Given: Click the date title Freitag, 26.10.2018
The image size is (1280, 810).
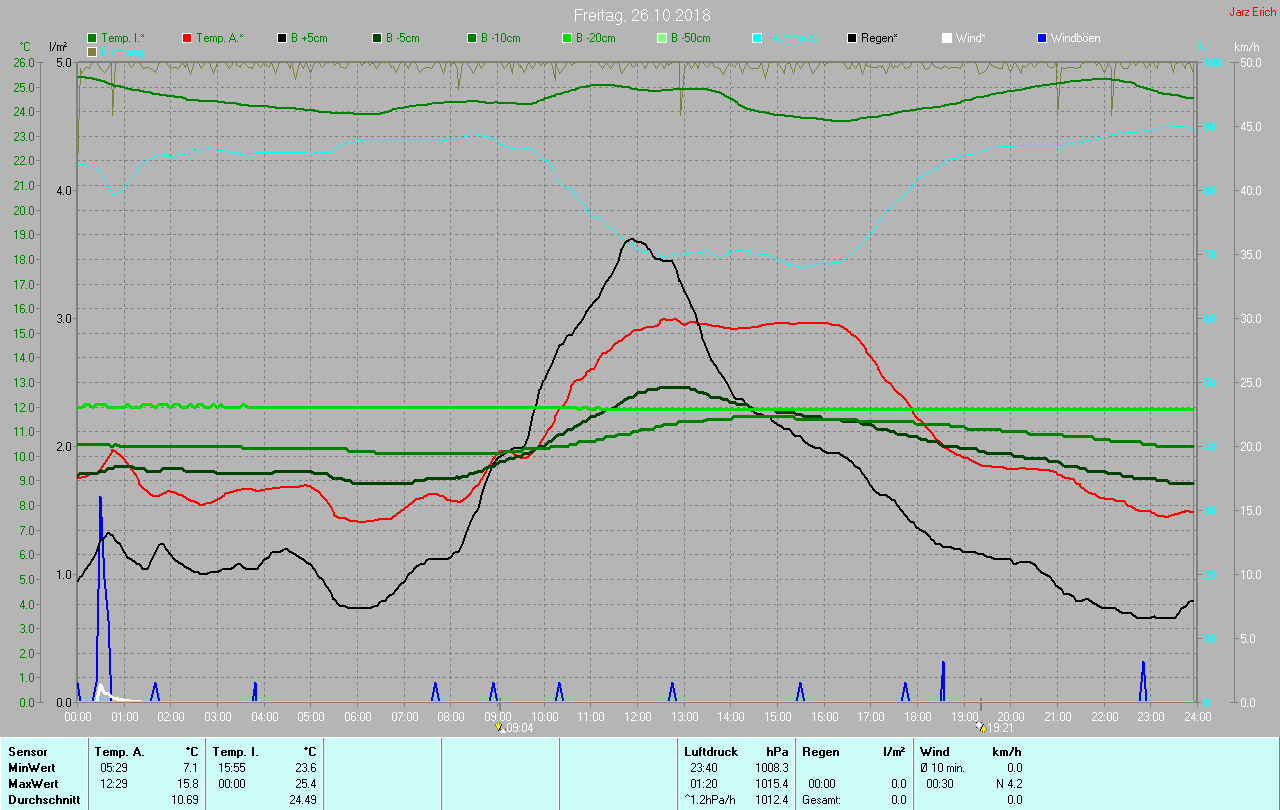Looking at the screenshot, I should 639,15.
